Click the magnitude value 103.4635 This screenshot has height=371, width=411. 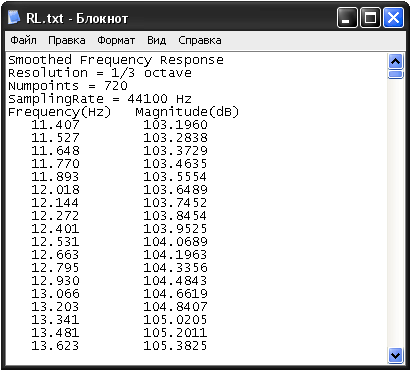point(175,164)
